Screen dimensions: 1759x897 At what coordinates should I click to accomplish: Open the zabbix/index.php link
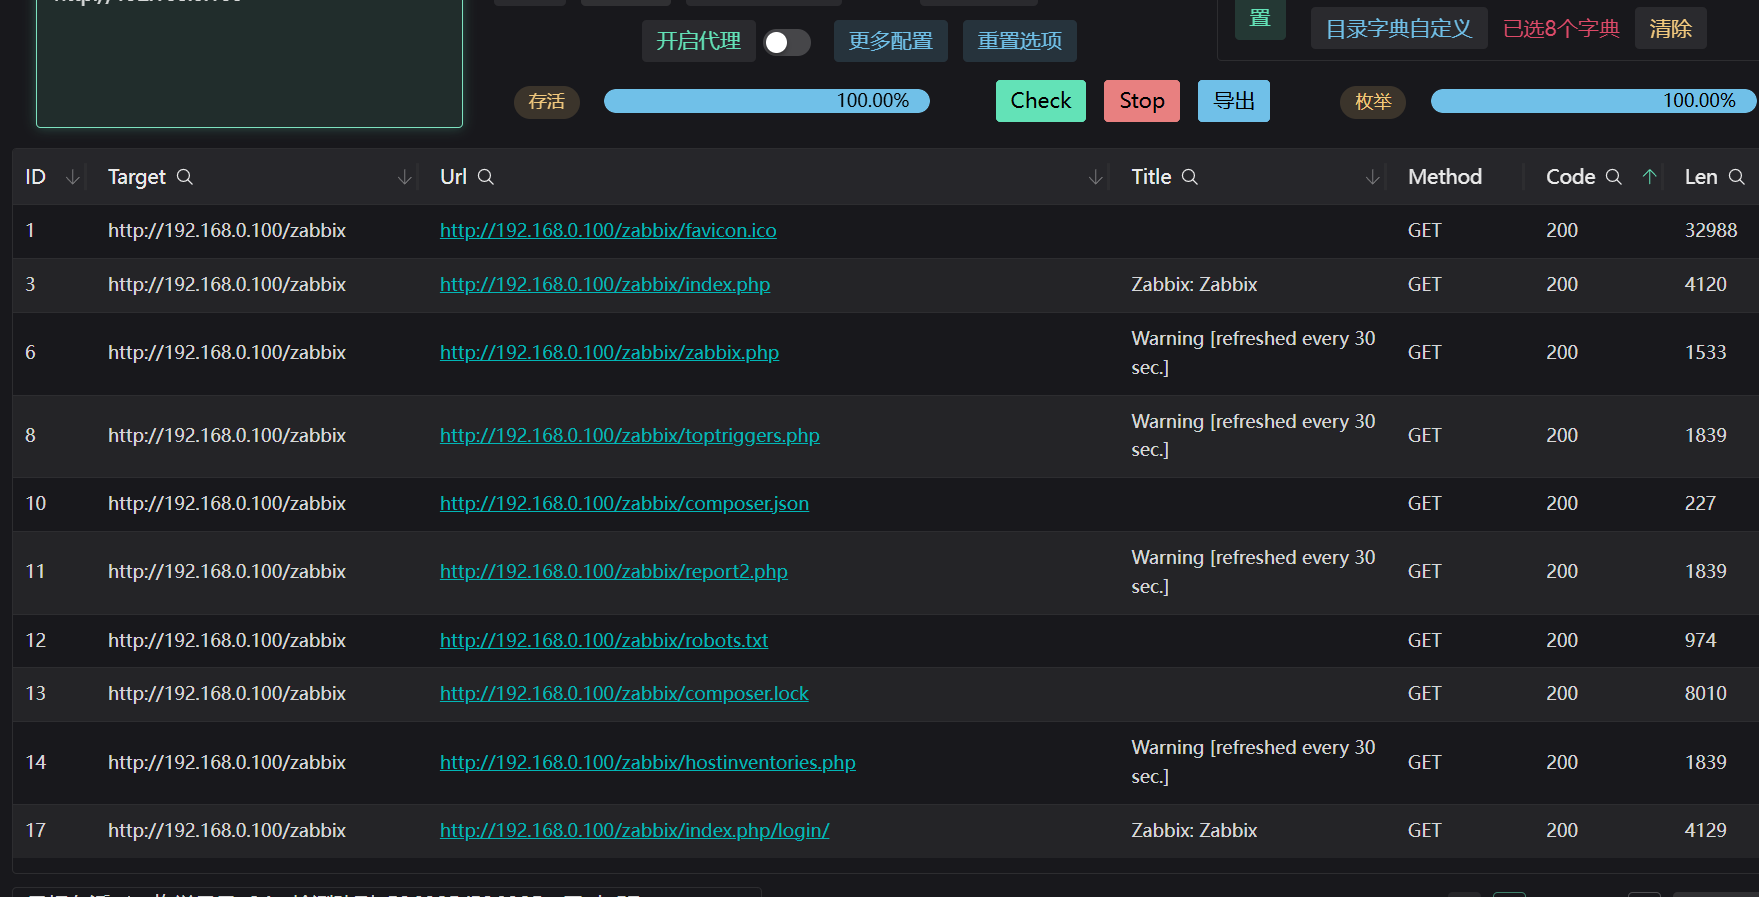pyautogui.click(x=605, y=285)
